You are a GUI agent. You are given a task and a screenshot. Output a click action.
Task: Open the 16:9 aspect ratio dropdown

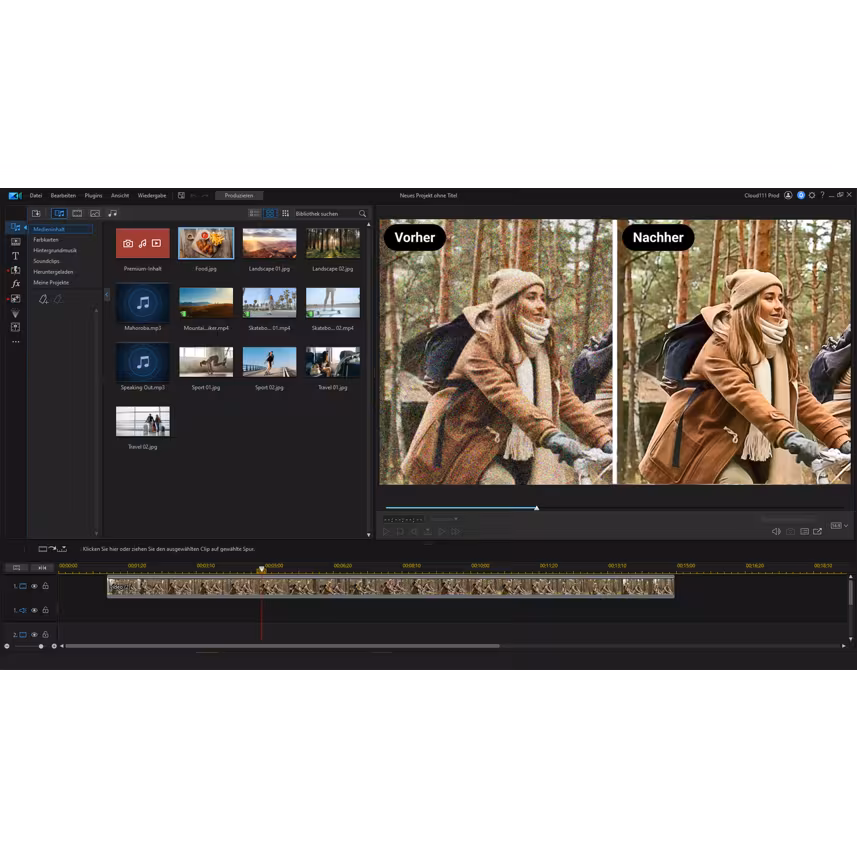pos(837,525)
